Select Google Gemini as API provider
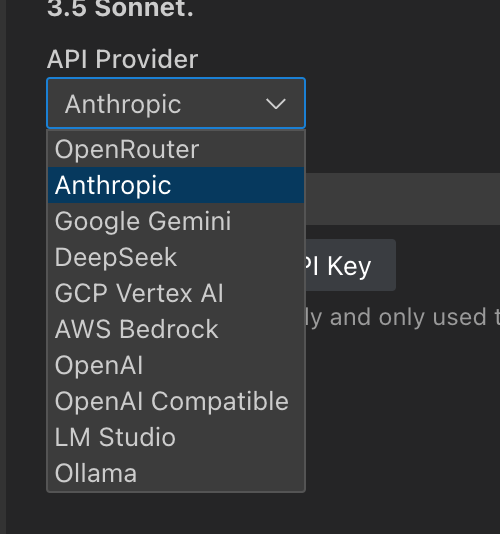The image size is (500, 534). click(x=176, y=221)
